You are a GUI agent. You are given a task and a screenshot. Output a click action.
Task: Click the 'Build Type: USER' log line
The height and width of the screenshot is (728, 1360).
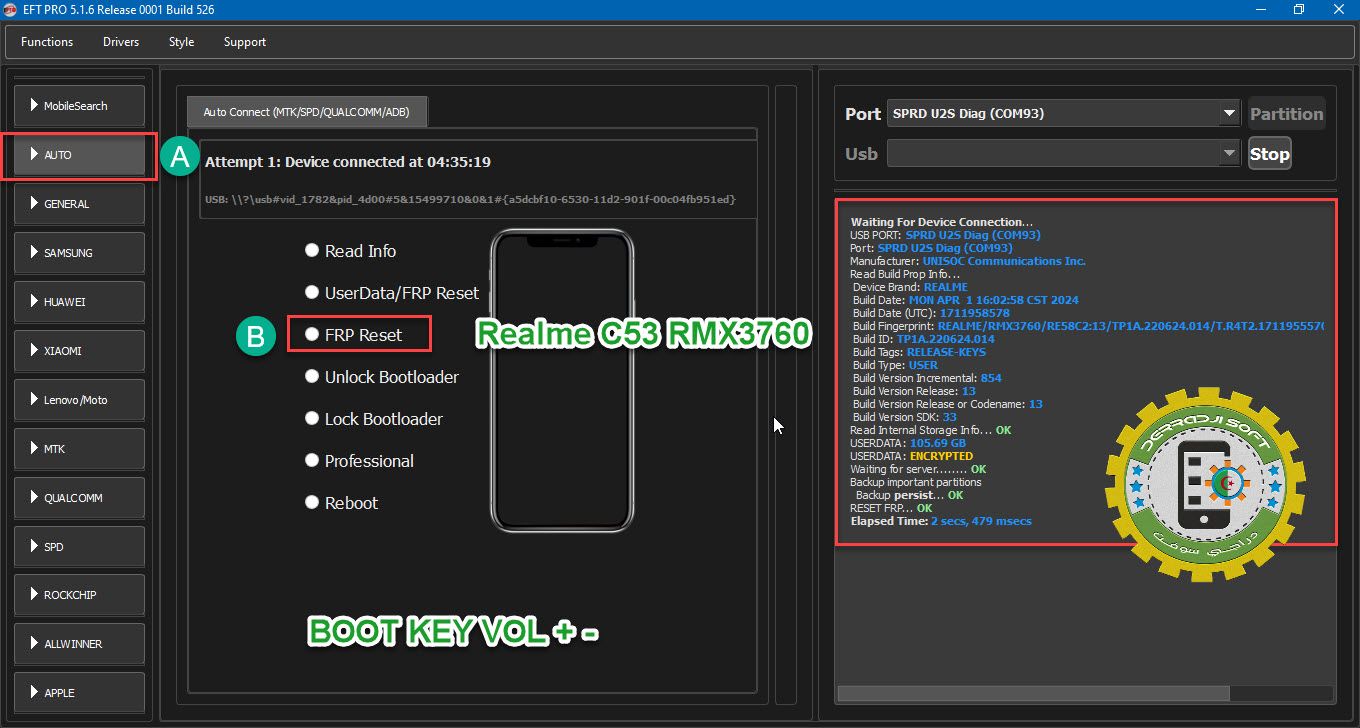pos(895,365)
